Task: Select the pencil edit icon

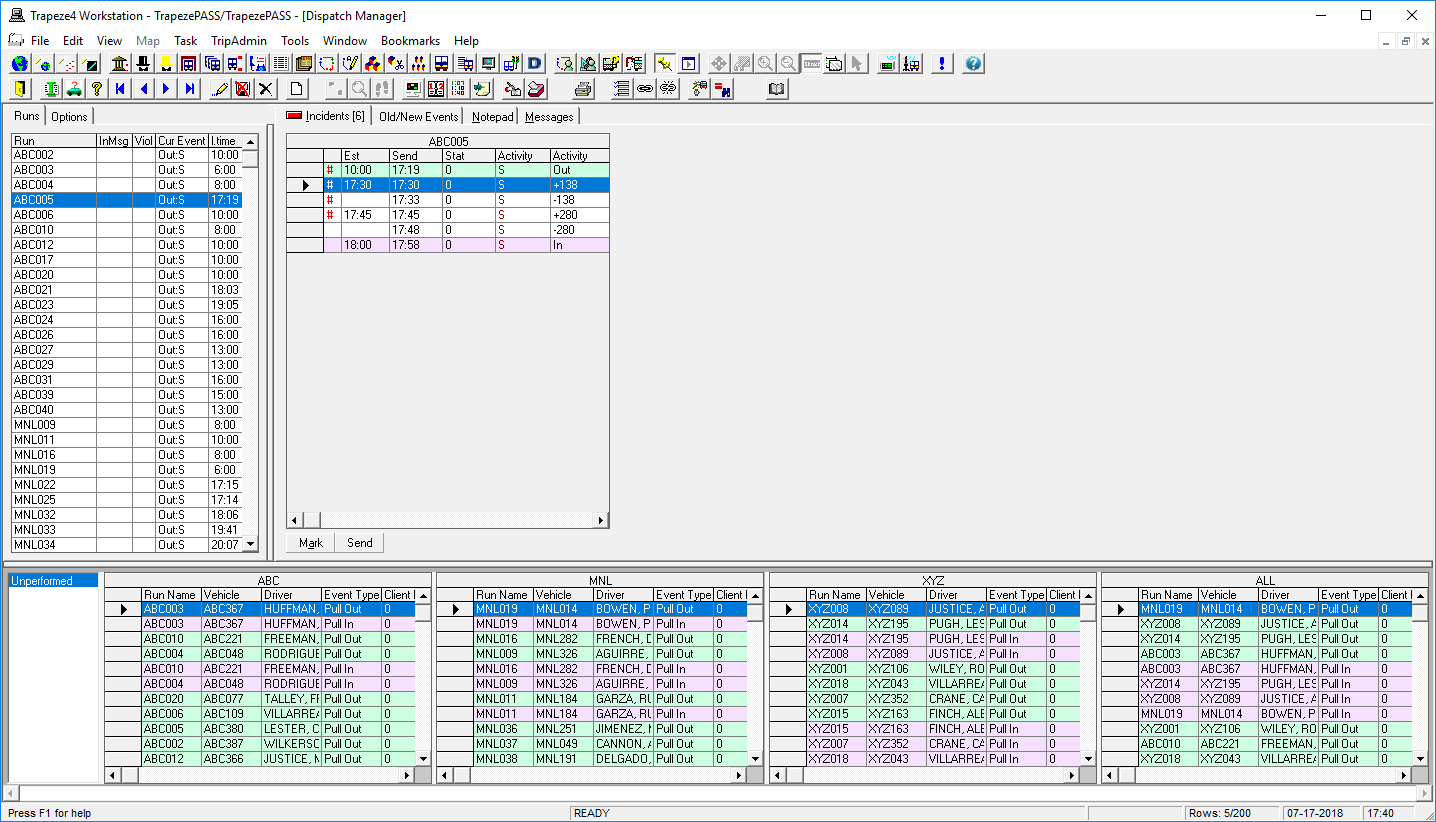Action: (219, 88)
